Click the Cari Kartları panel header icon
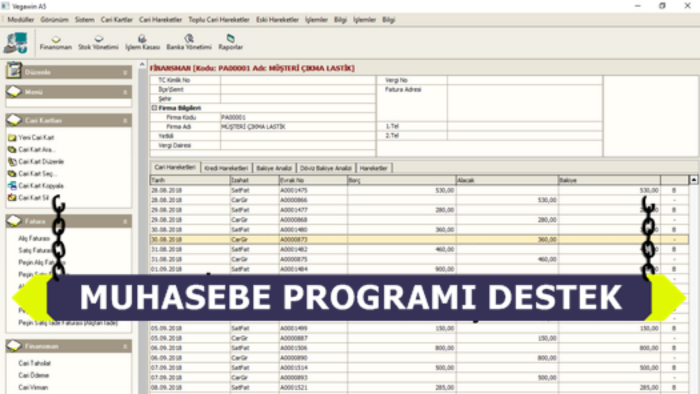Viewport: 700px width, 394px height. click(x=14, y=120)
